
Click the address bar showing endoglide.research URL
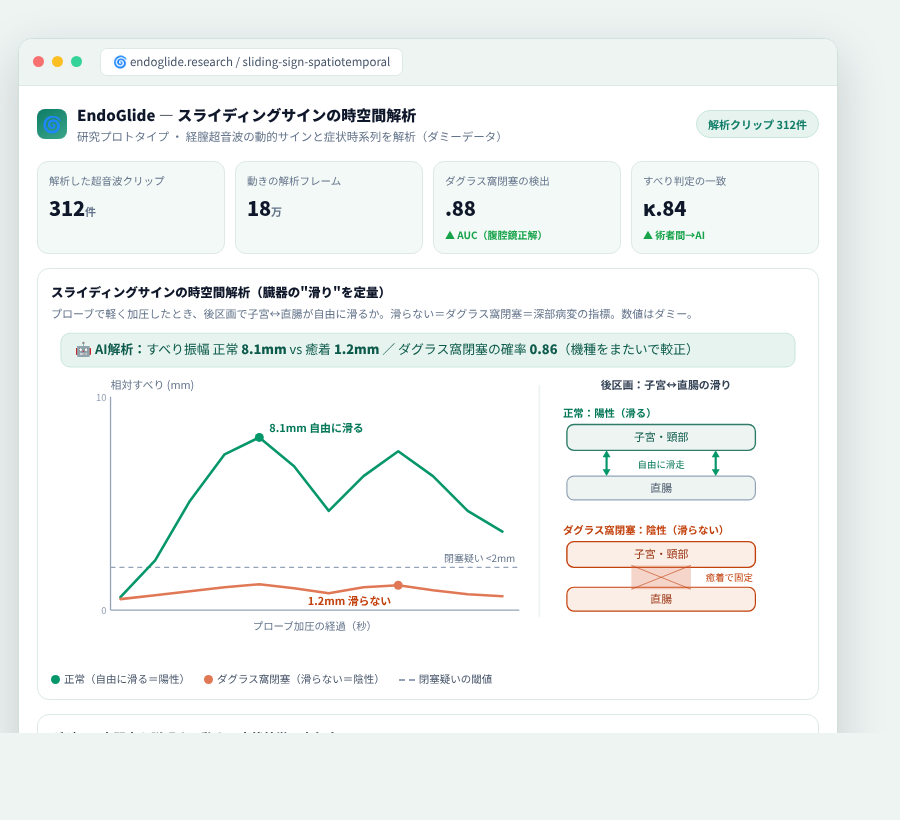pyautogui.click(x=251, y=62)
